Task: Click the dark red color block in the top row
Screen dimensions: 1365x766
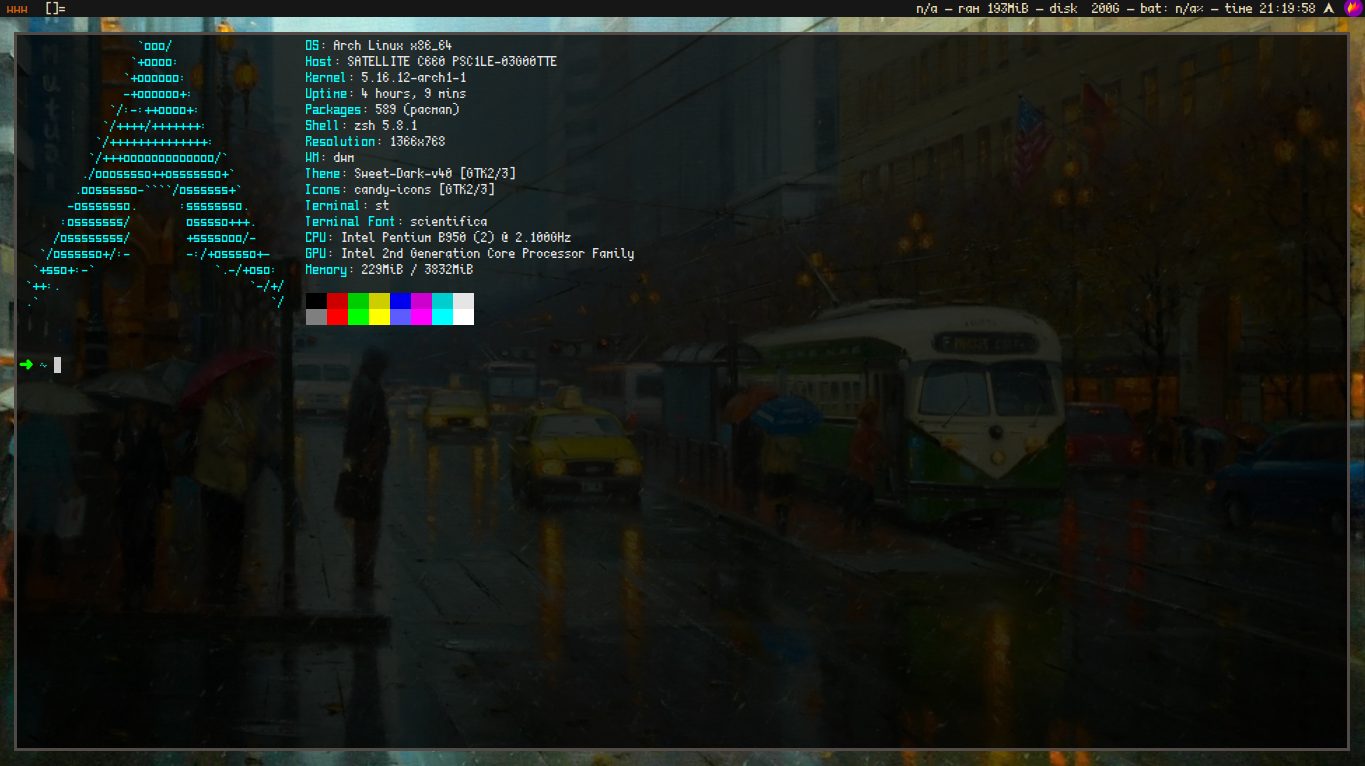Action: [337, 301]
